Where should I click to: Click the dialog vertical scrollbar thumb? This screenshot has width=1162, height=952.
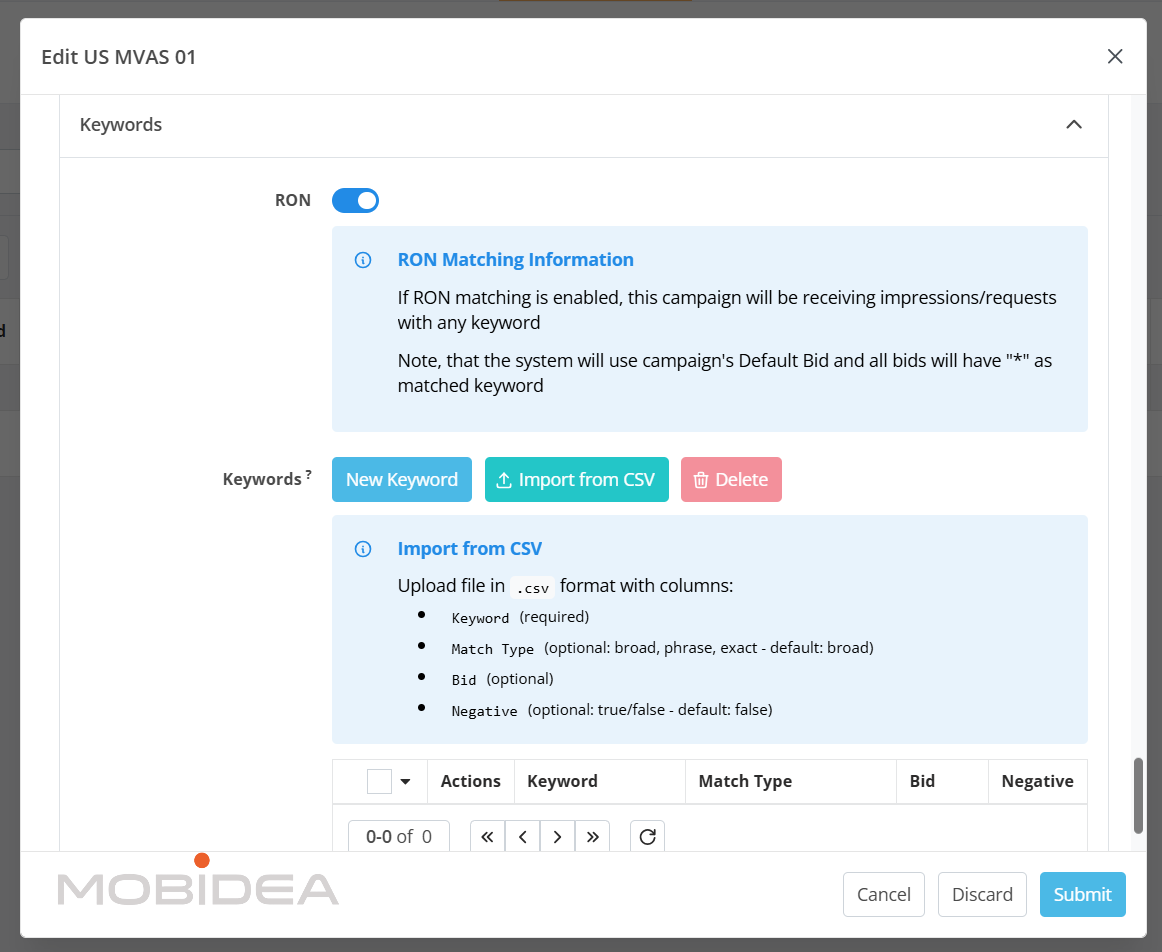click(1138, 795)
